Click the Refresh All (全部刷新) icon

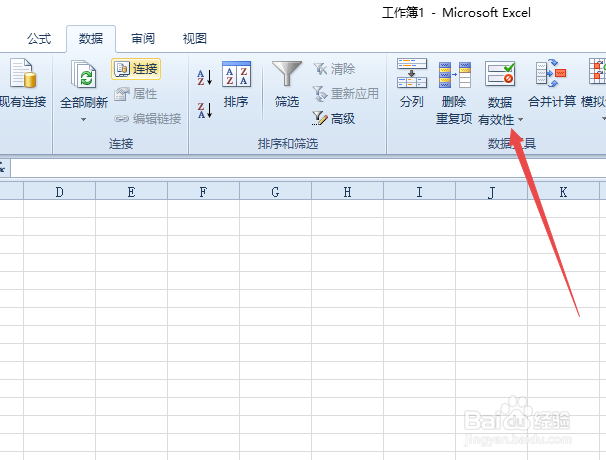tap(83, 74)
